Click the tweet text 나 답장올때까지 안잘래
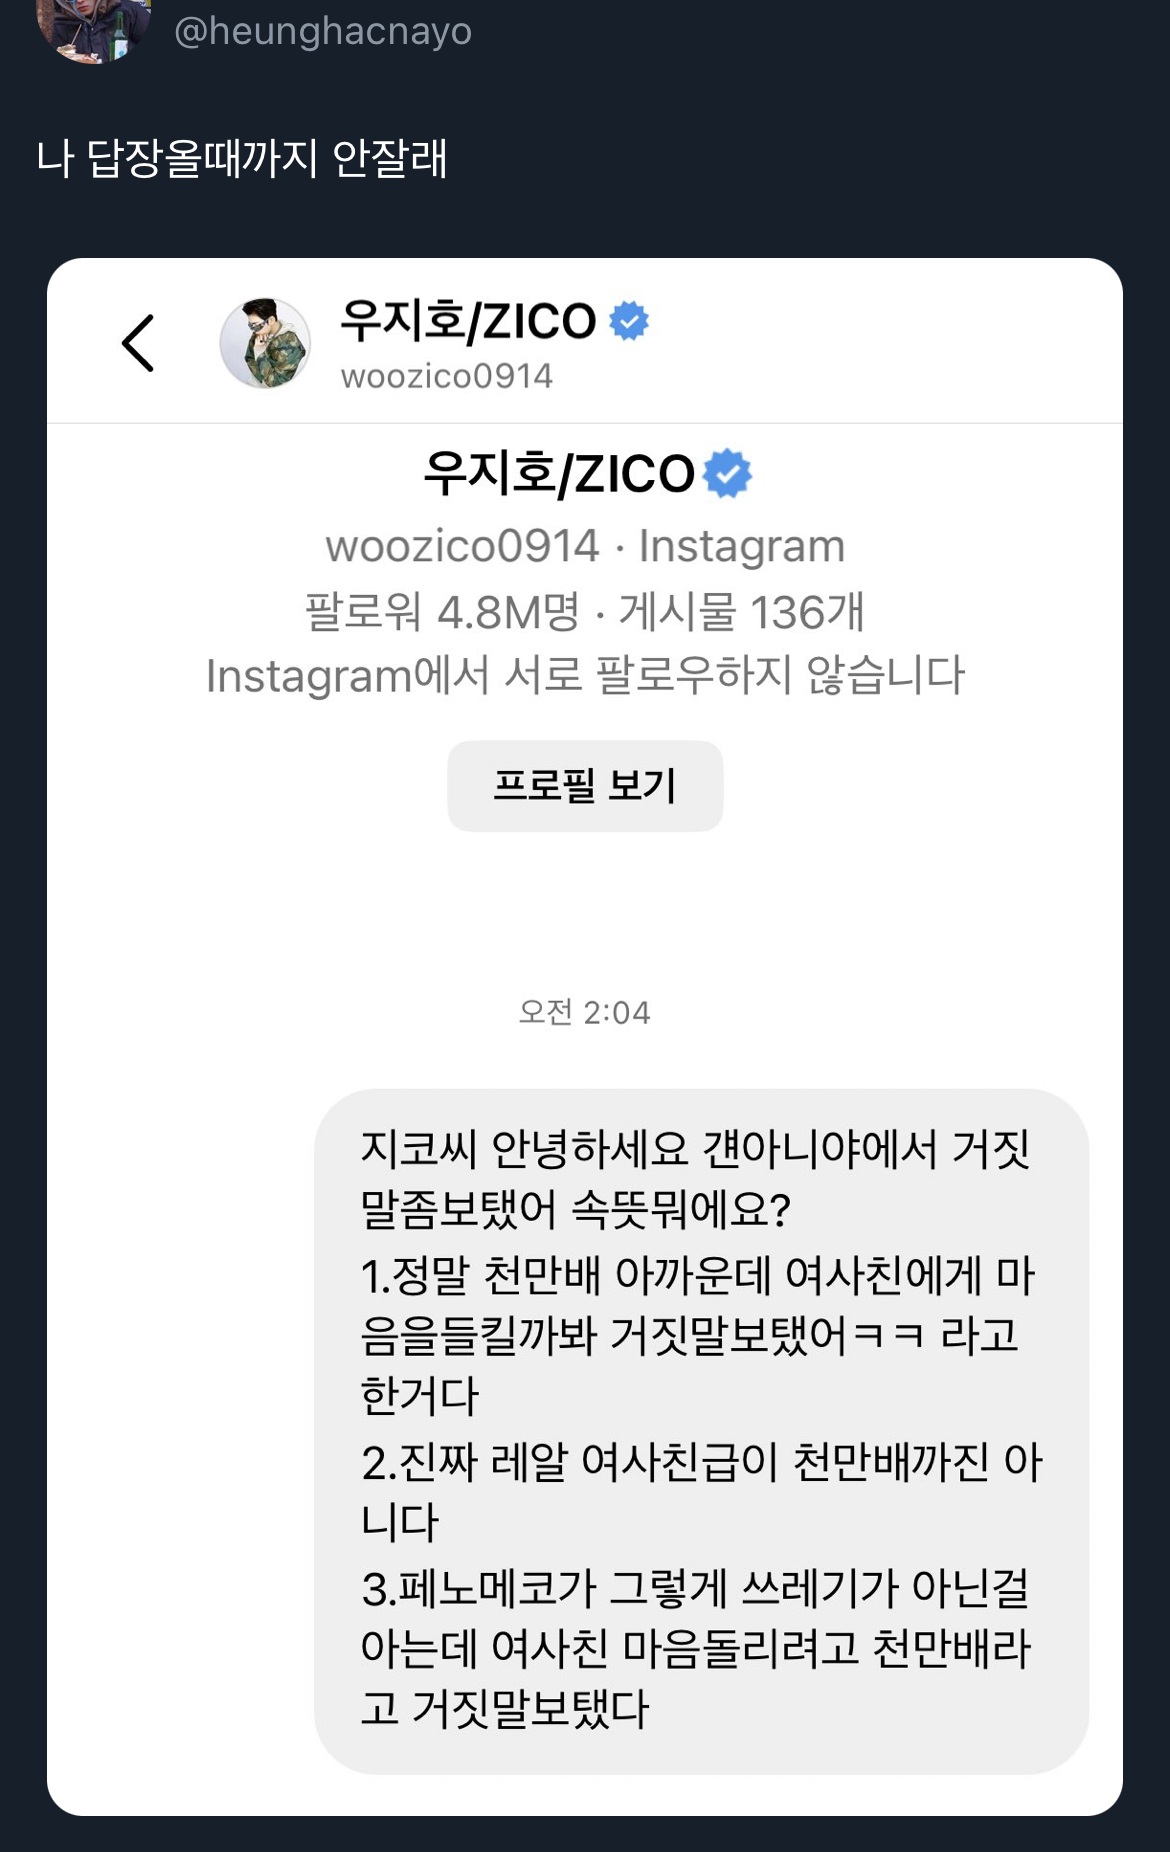This screenshot has height=1852, width=1170. tap(242, 158)
